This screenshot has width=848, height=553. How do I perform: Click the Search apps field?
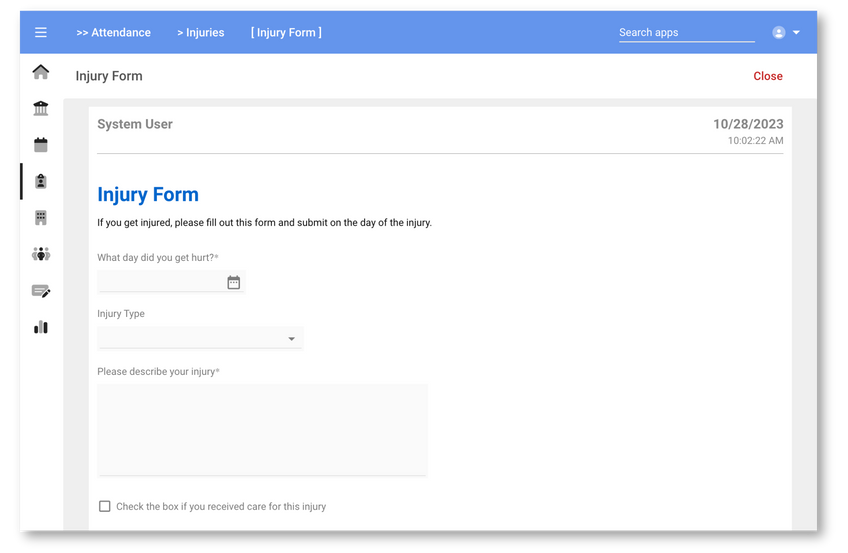686,33
